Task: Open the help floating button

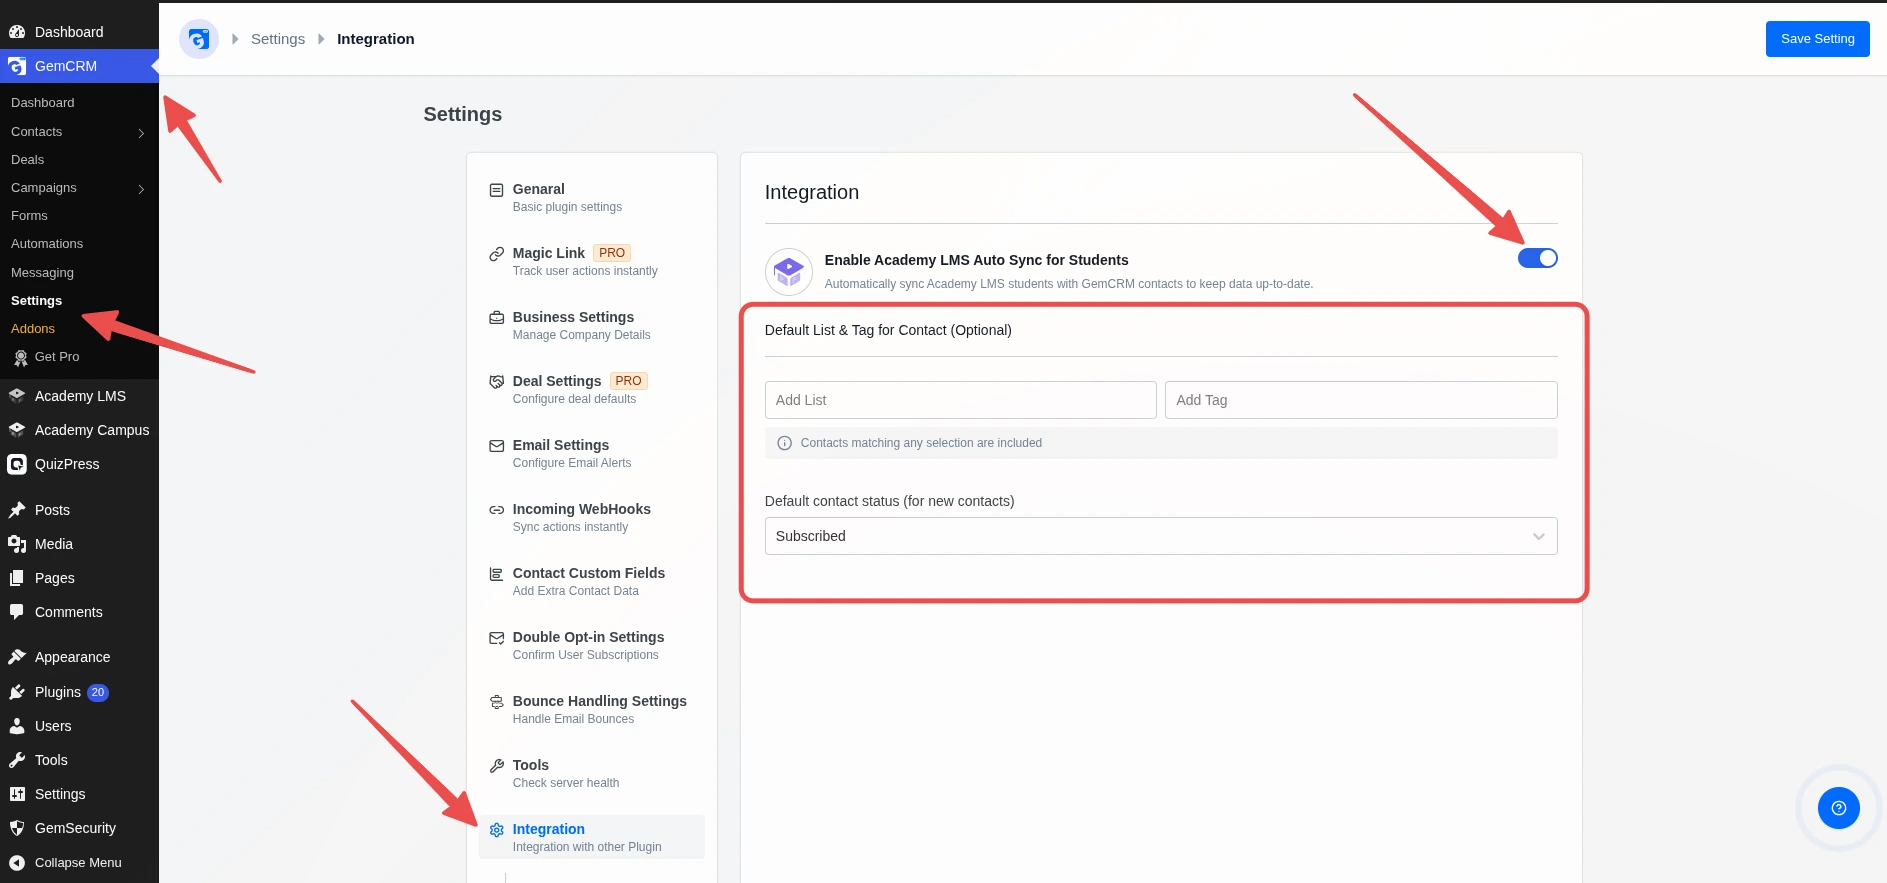Action: pyautogui.click(x=1838, y=808)
